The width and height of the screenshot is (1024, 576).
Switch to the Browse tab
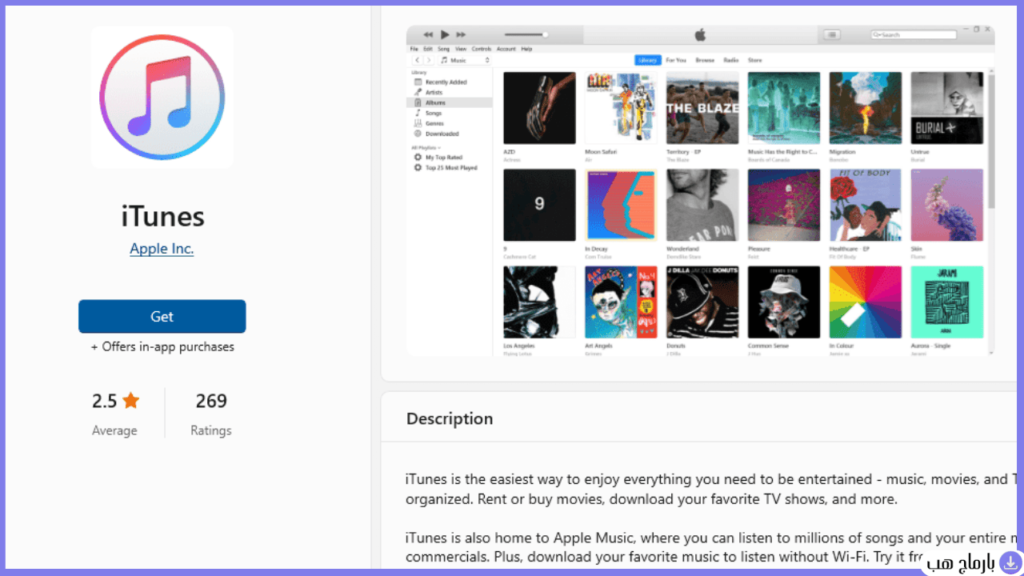705,60
